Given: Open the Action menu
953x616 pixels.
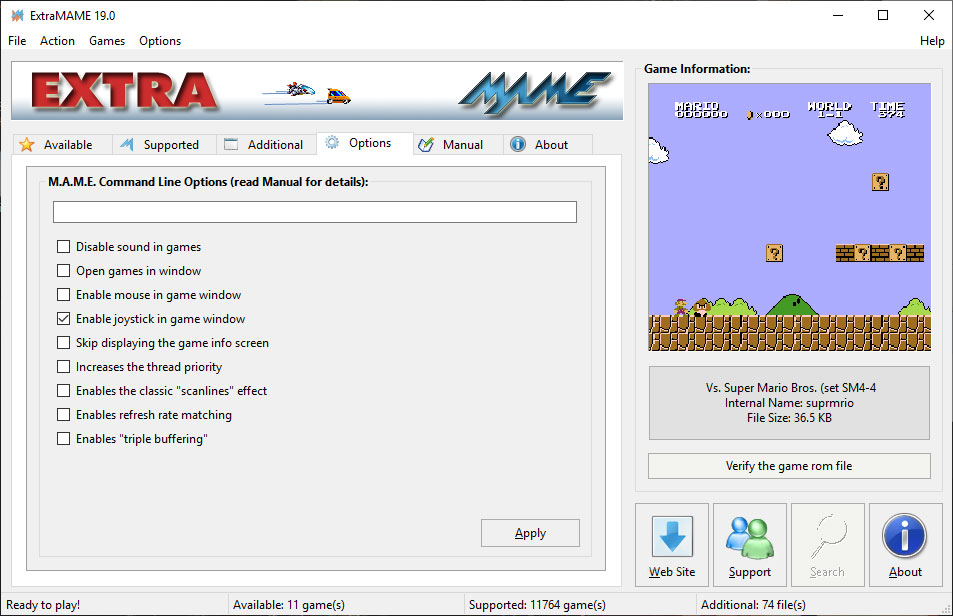Looking at the screenshot, I should [57, 41].
